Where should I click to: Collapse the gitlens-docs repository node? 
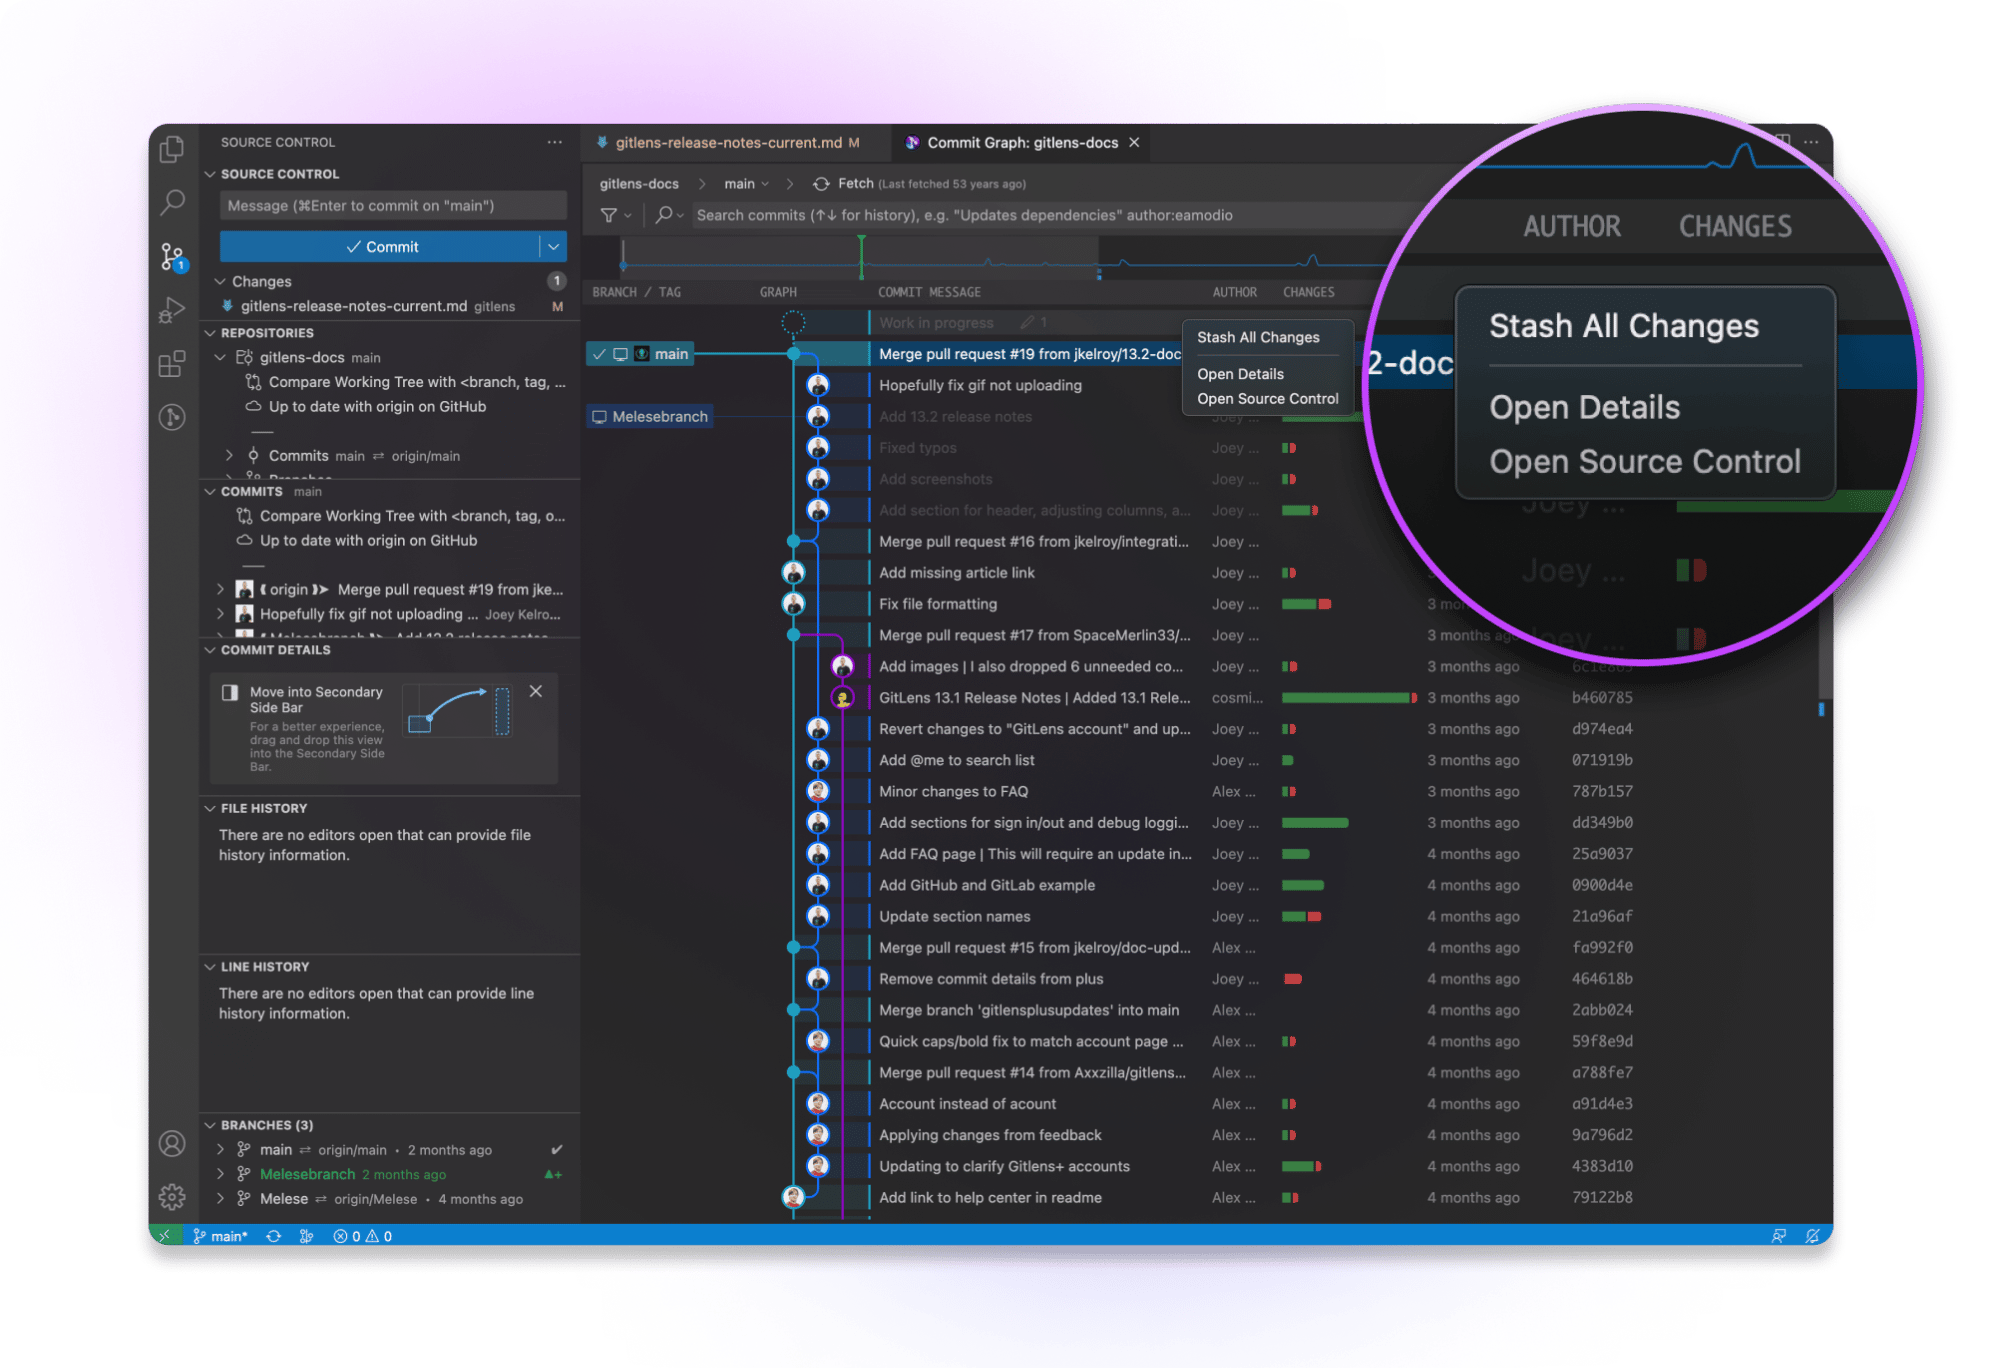tap(220, 357)
